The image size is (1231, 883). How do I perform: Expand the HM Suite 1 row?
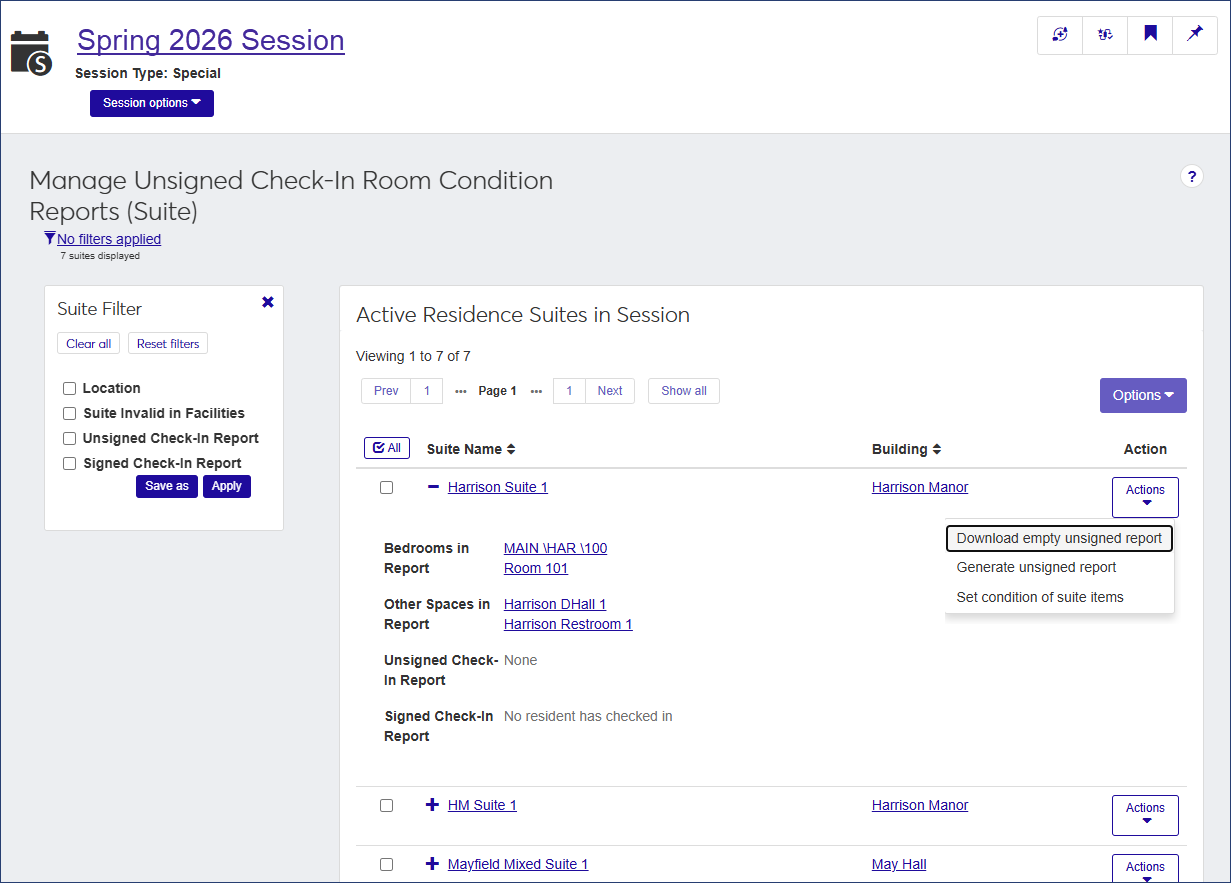[x=432, y=805]
